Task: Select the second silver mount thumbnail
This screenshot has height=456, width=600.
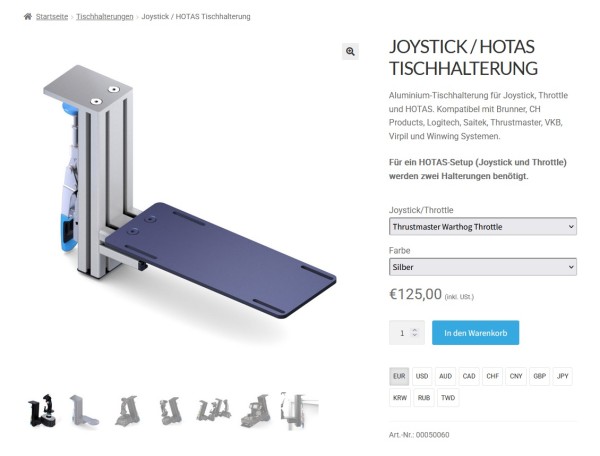Action: click(85, 410)
